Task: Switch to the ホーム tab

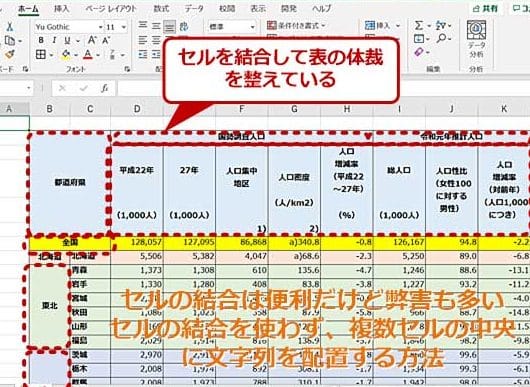Action: tap(28, 9)
